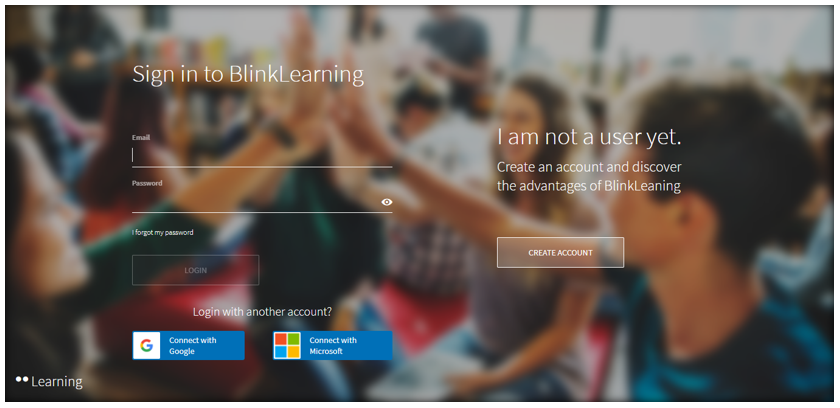Click the Google logo icon
Image resolution: width=840 pixels, height=408 pixels.
[x=147, y=346]
